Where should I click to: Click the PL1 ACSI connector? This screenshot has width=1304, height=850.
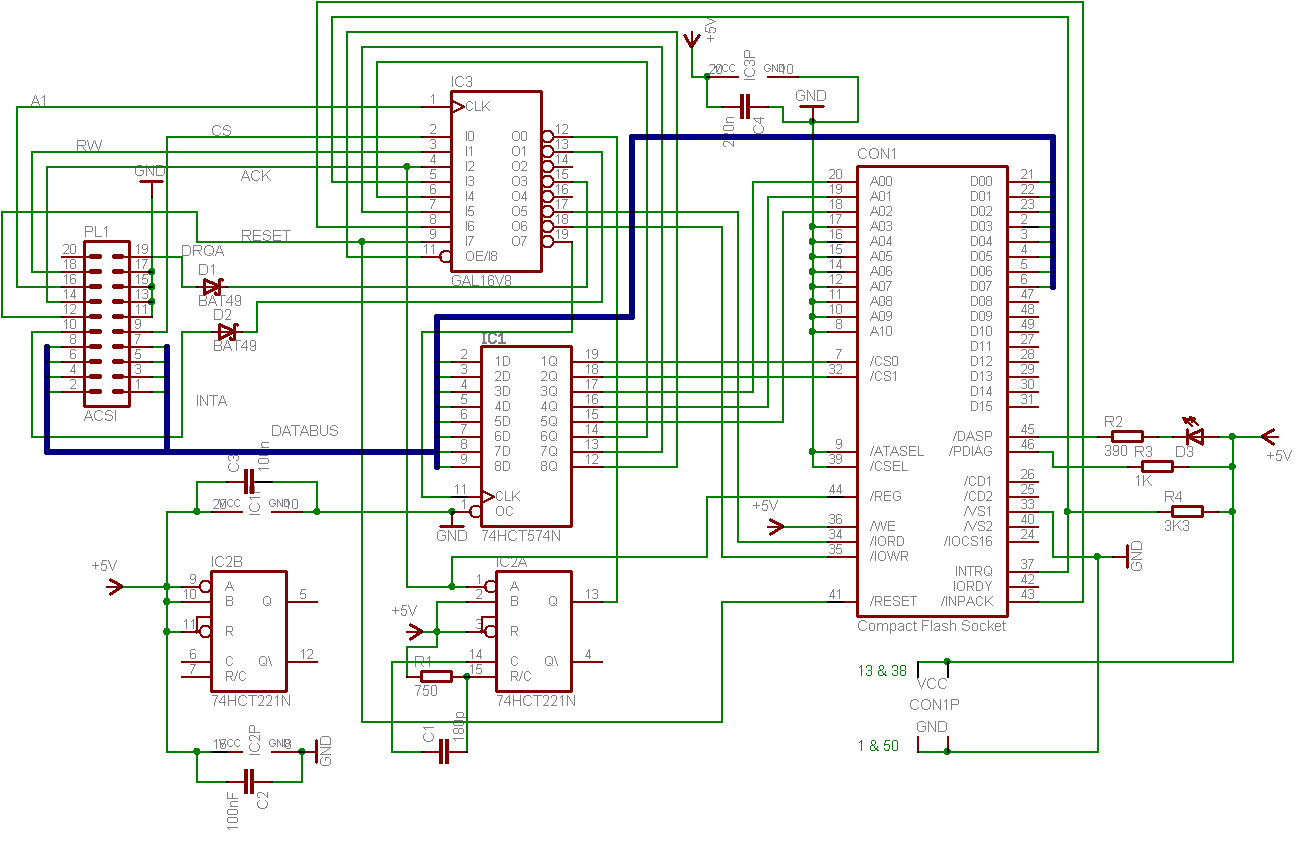105,322
